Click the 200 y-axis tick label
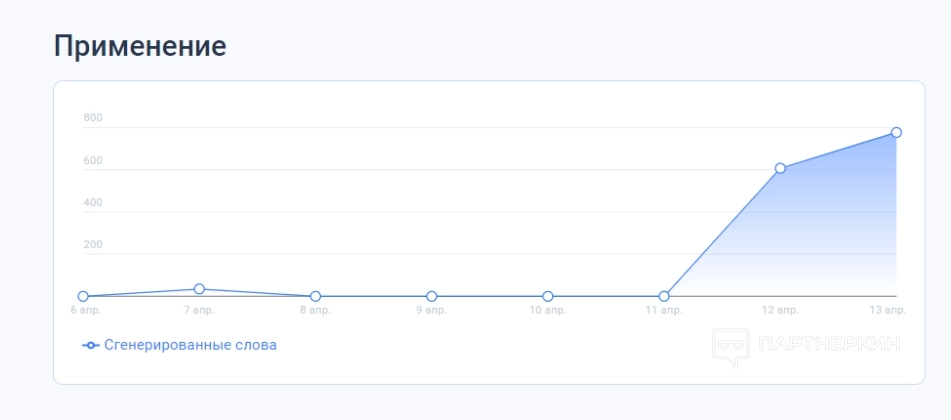Image resolution: width=951 pixels, height=420 pixels. click(93, 245)
